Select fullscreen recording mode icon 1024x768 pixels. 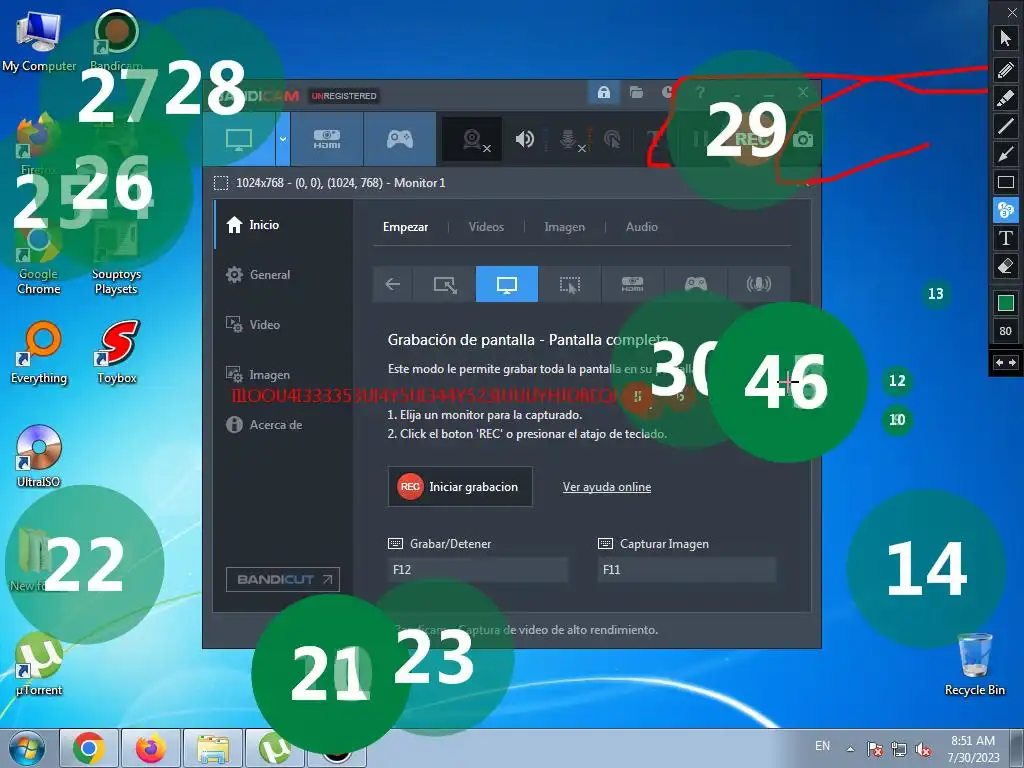[507, 284]
